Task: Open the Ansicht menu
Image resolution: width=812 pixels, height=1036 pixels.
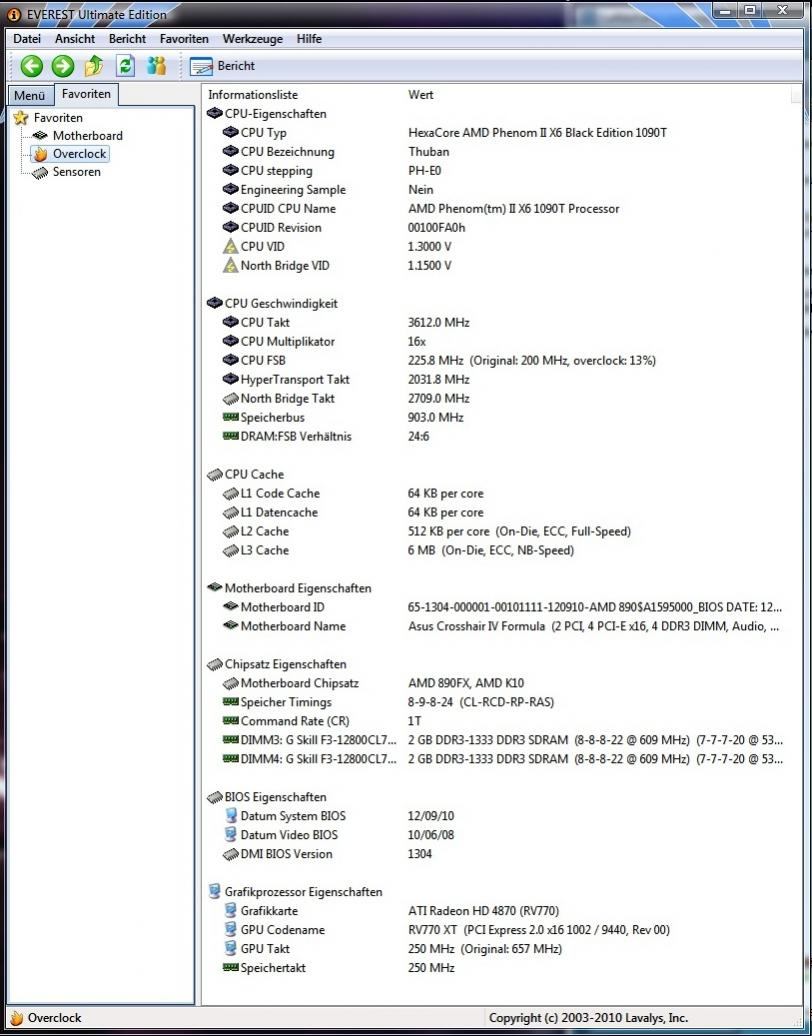Action: click(x=75, y=39)
